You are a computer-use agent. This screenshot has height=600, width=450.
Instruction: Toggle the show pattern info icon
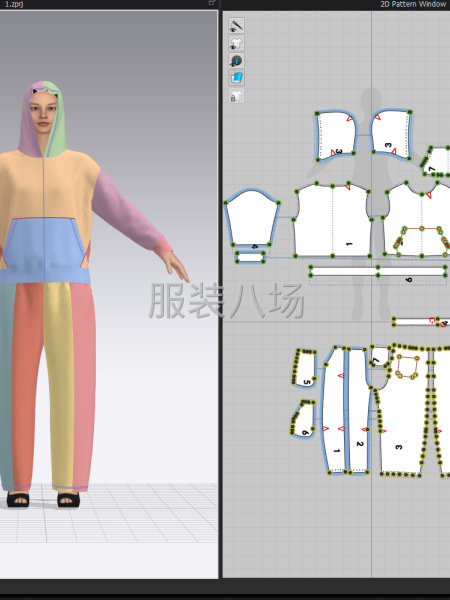[237, 60]
